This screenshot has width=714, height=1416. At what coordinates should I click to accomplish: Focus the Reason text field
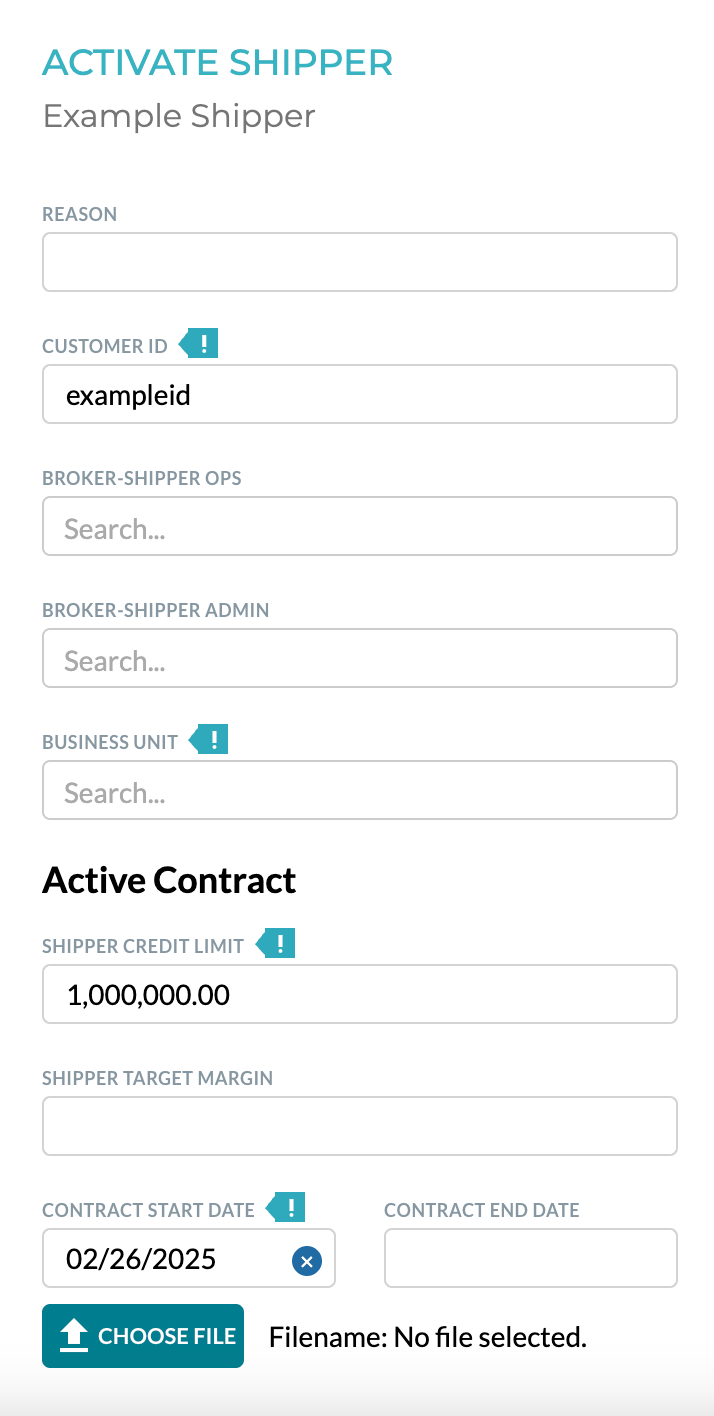(360, 262)
